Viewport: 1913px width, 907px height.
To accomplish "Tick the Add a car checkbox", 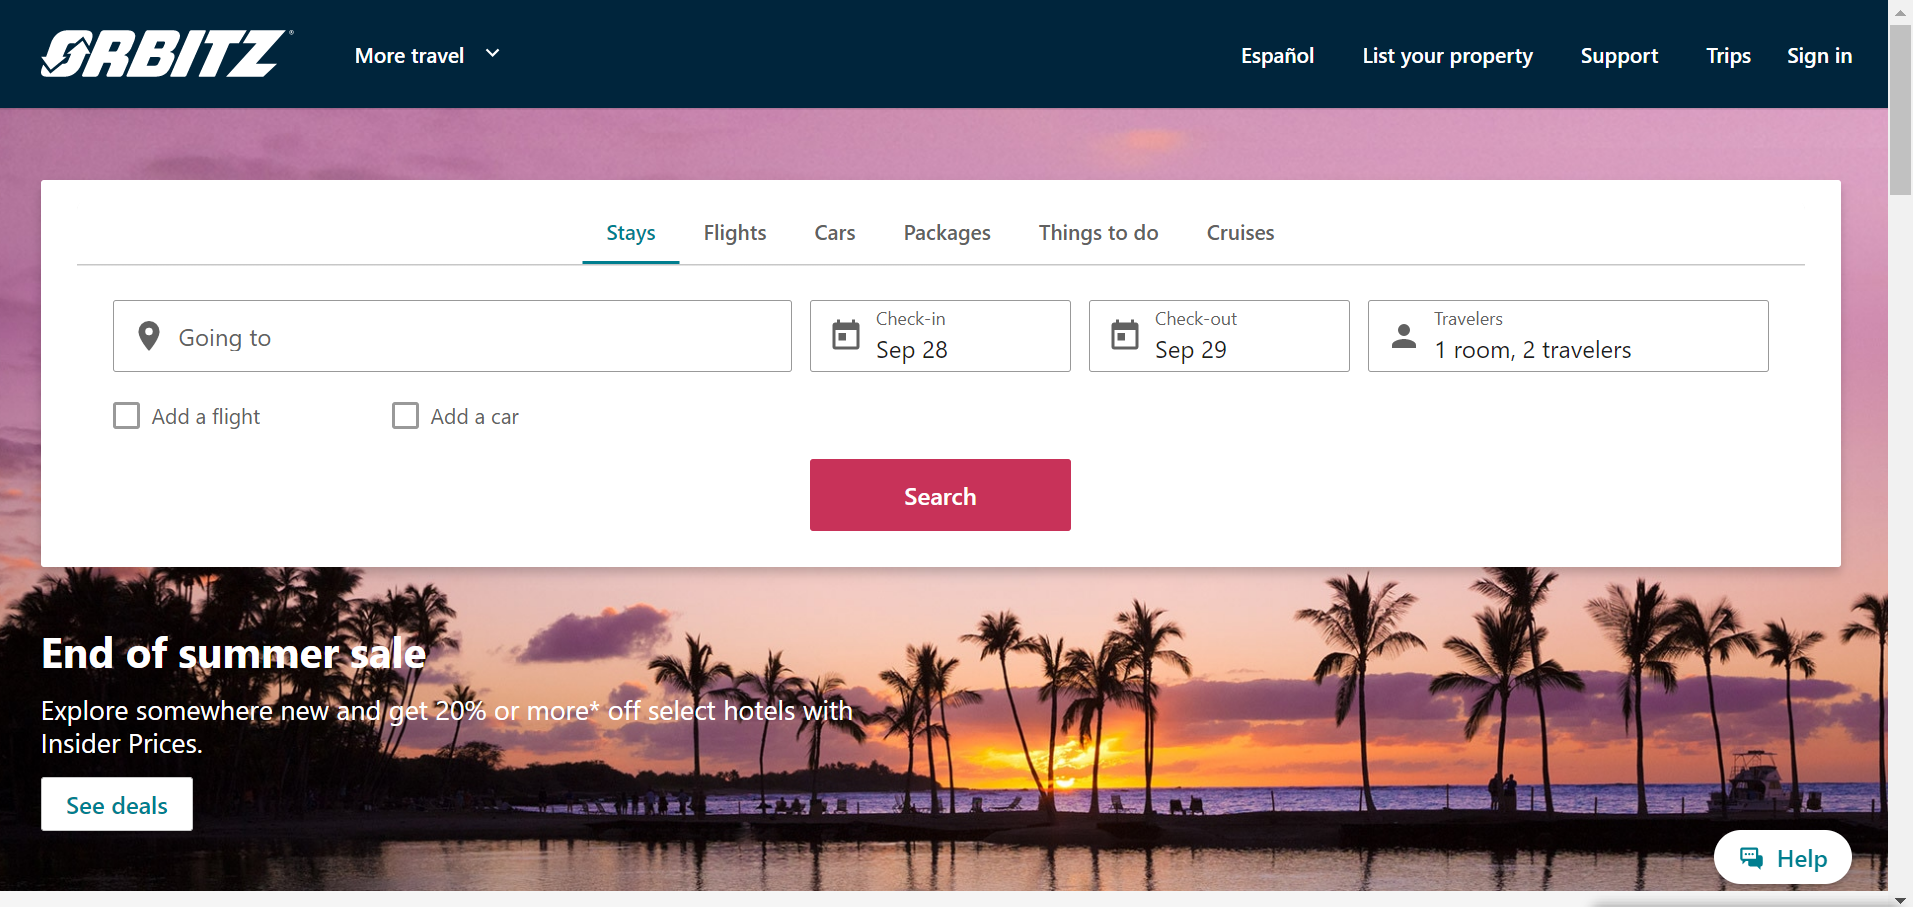I will point(405,415).
